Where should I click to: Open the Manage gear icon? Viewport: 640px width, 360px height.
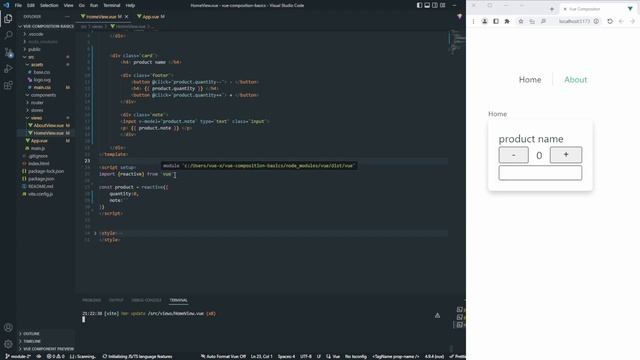pyautogui.click(x=8, y=344)
